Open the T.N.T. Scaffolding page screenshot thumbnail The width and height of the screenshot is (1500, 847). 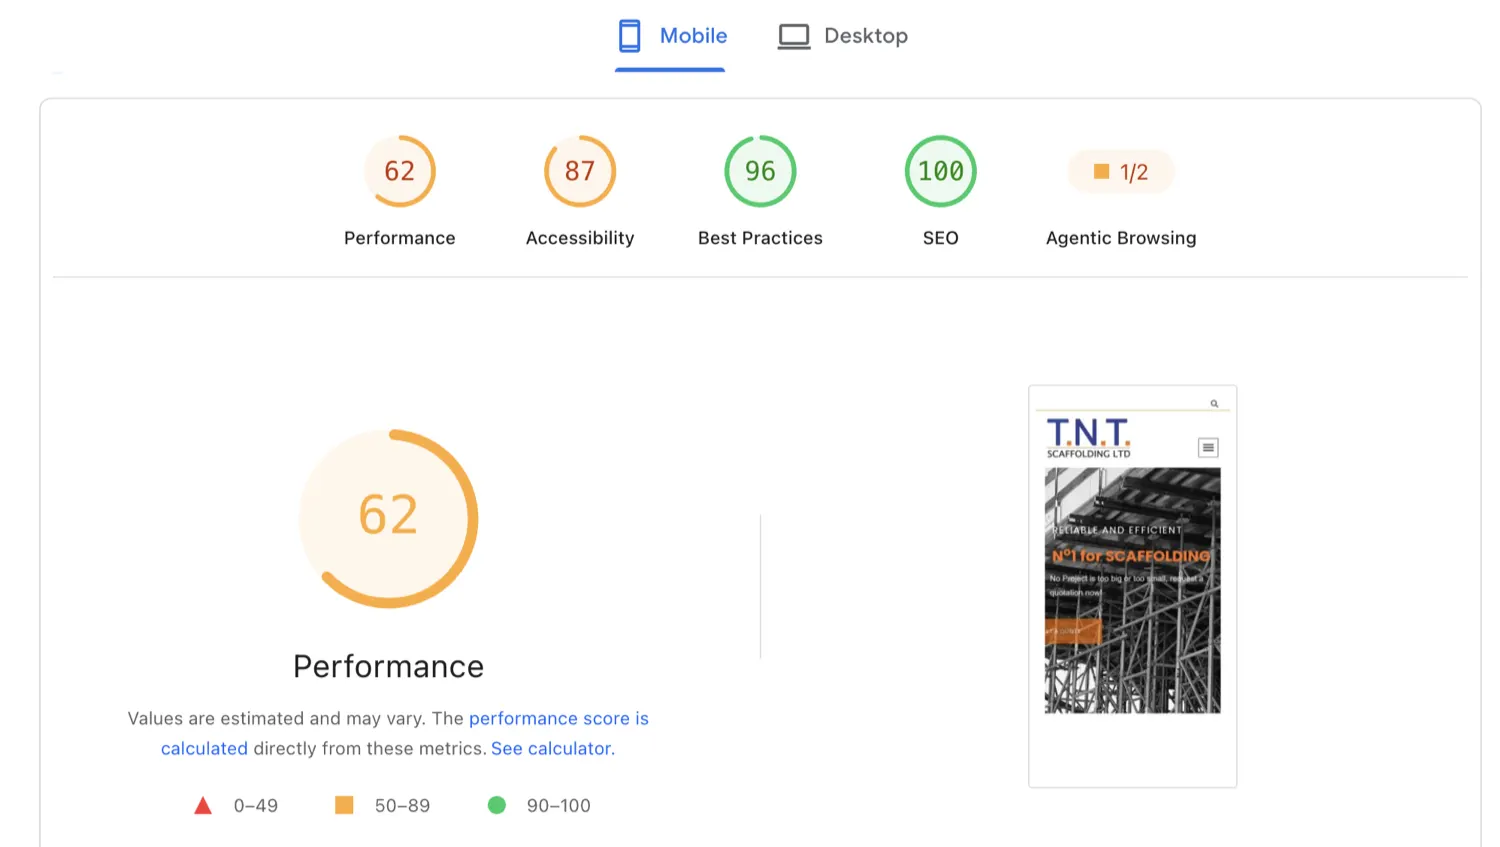1133,586
